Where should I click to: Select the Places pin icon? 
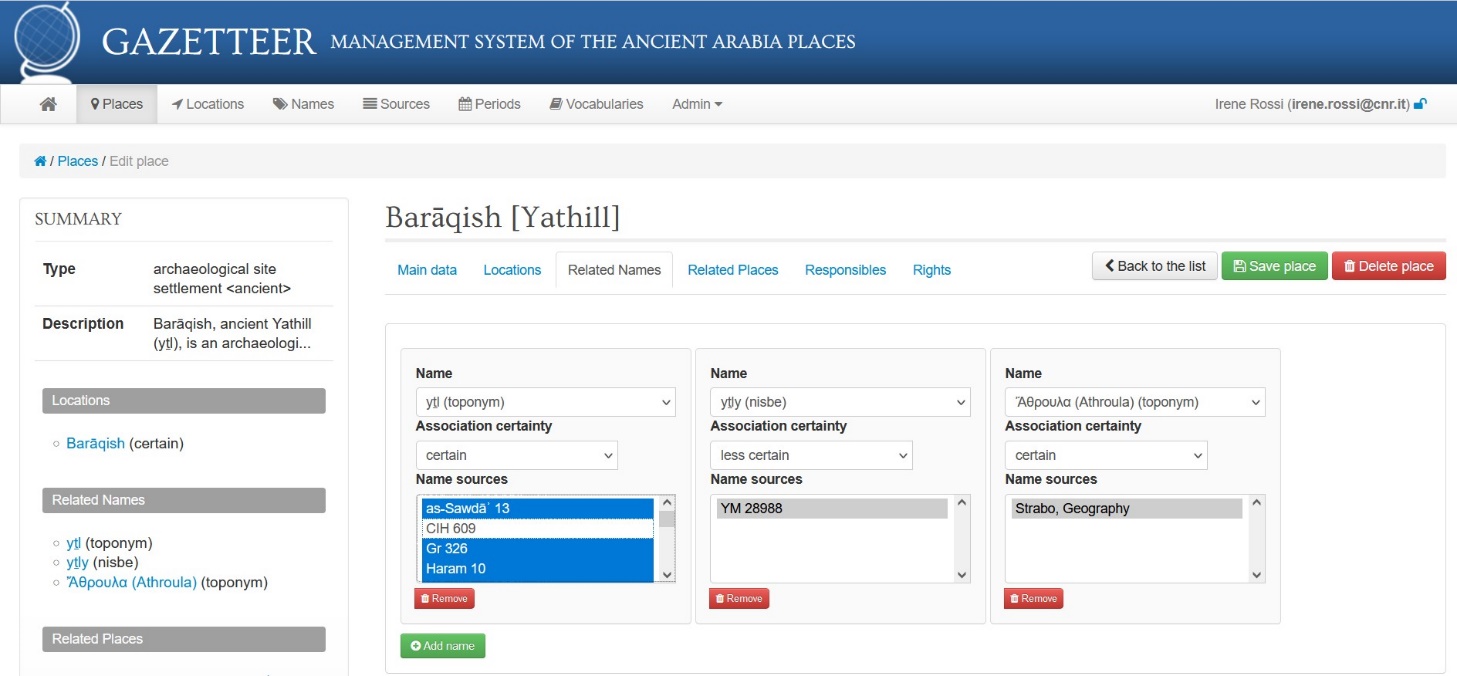pos(95,103)
